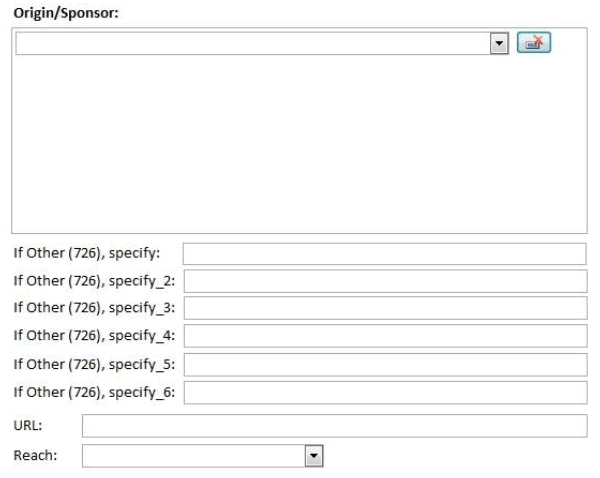Click the 'URL:' label text

point(28,426)
